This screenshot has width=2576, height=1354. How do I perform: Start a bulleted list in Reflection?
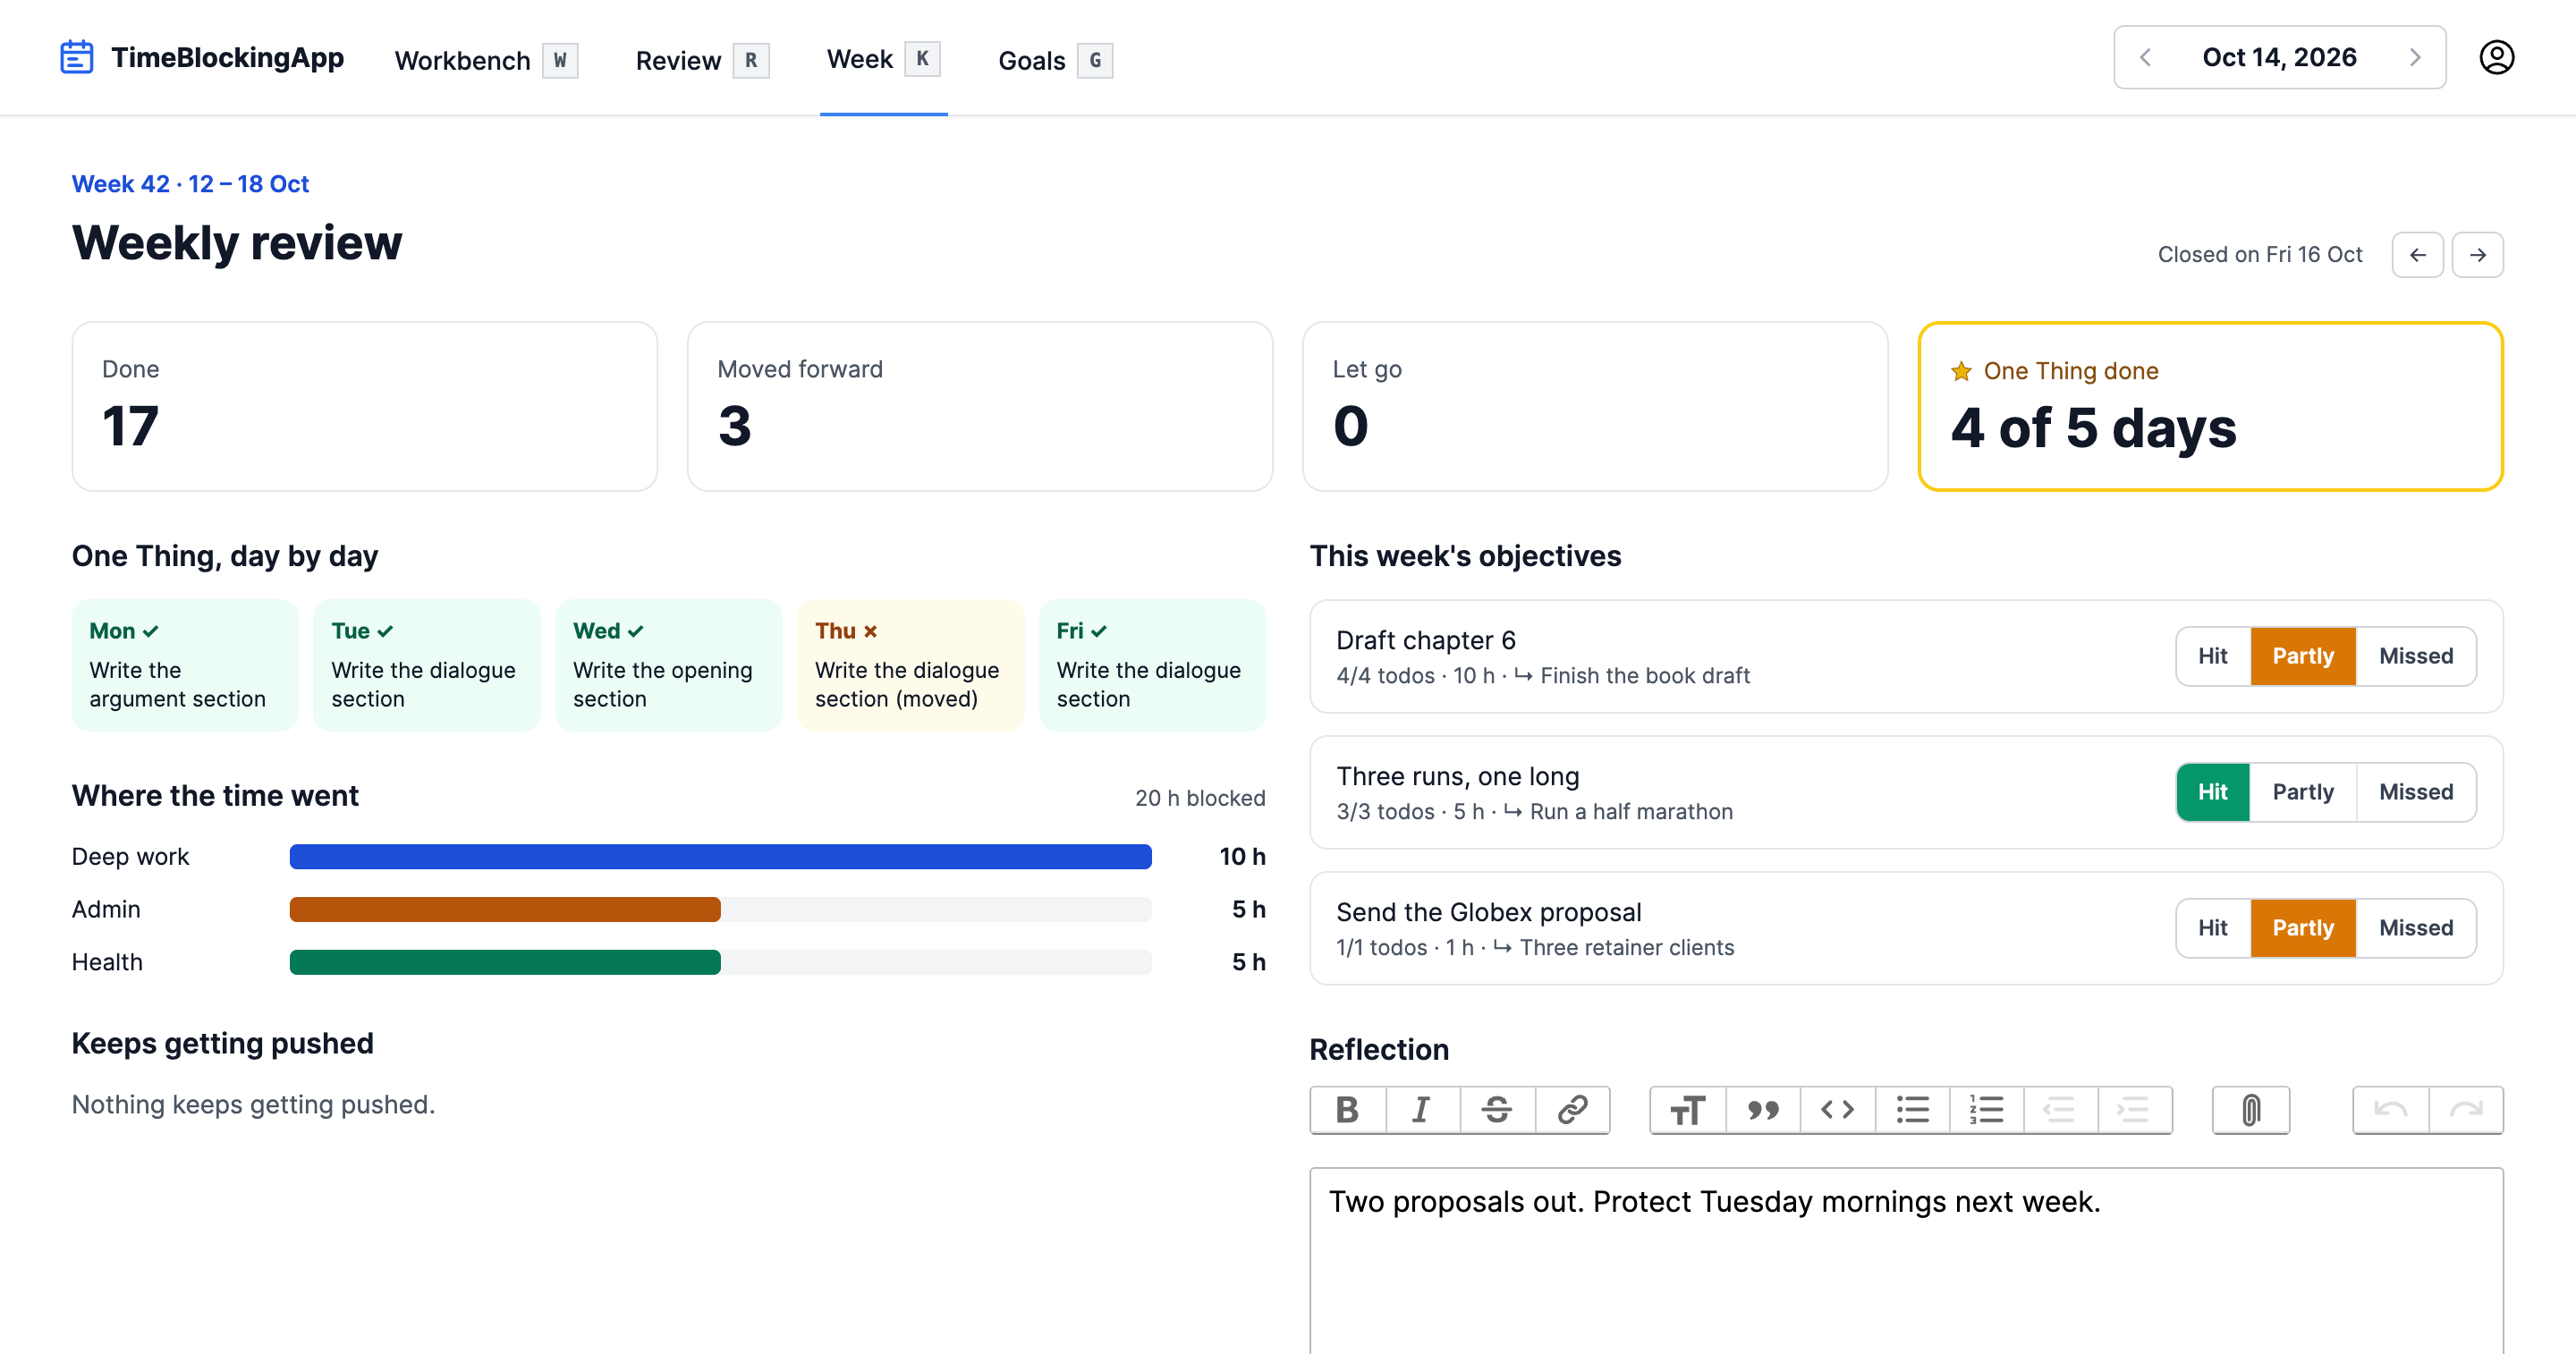[x=1912, y=1109]
